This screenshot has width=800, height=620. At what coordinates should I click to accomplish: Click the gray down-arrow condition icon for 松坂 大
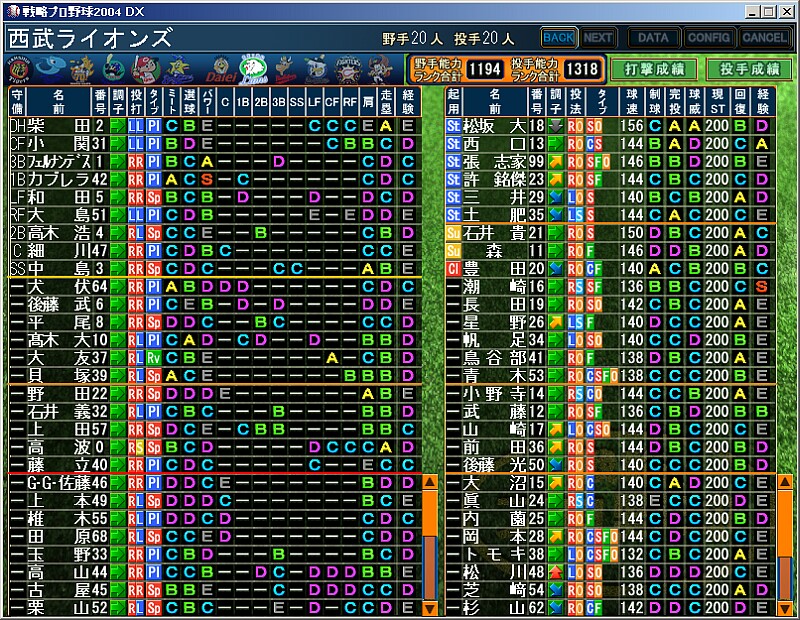[555, 126]
